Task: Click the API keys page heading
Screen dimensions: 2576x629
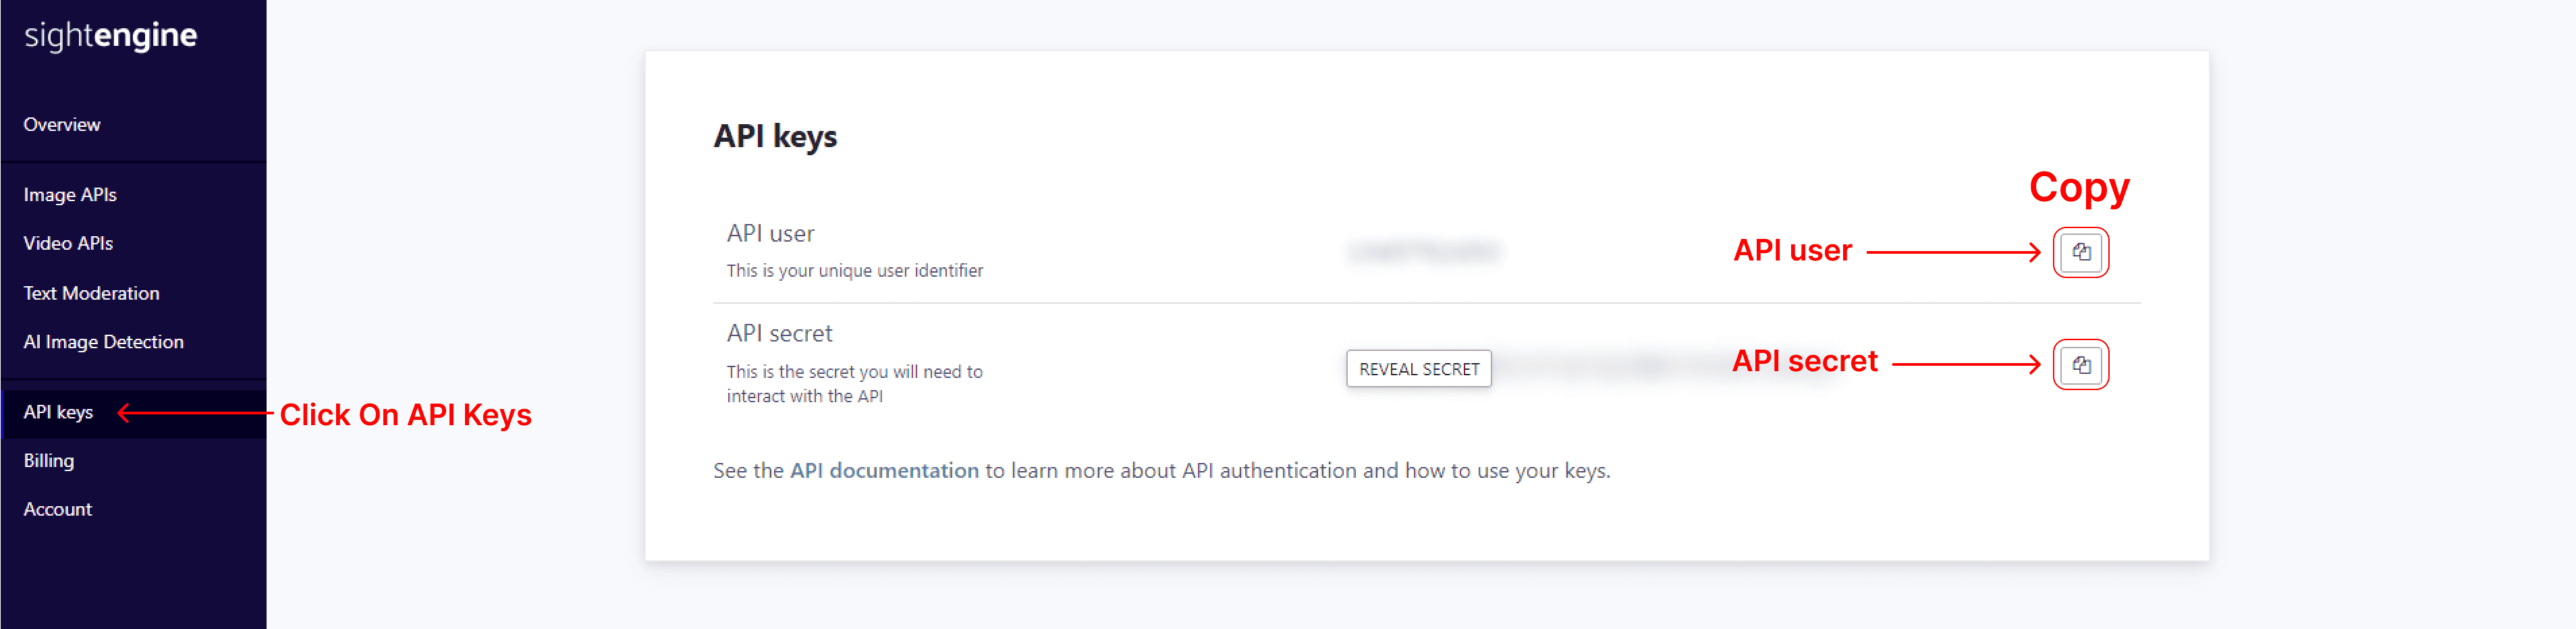Action: (x=775, y=136)
